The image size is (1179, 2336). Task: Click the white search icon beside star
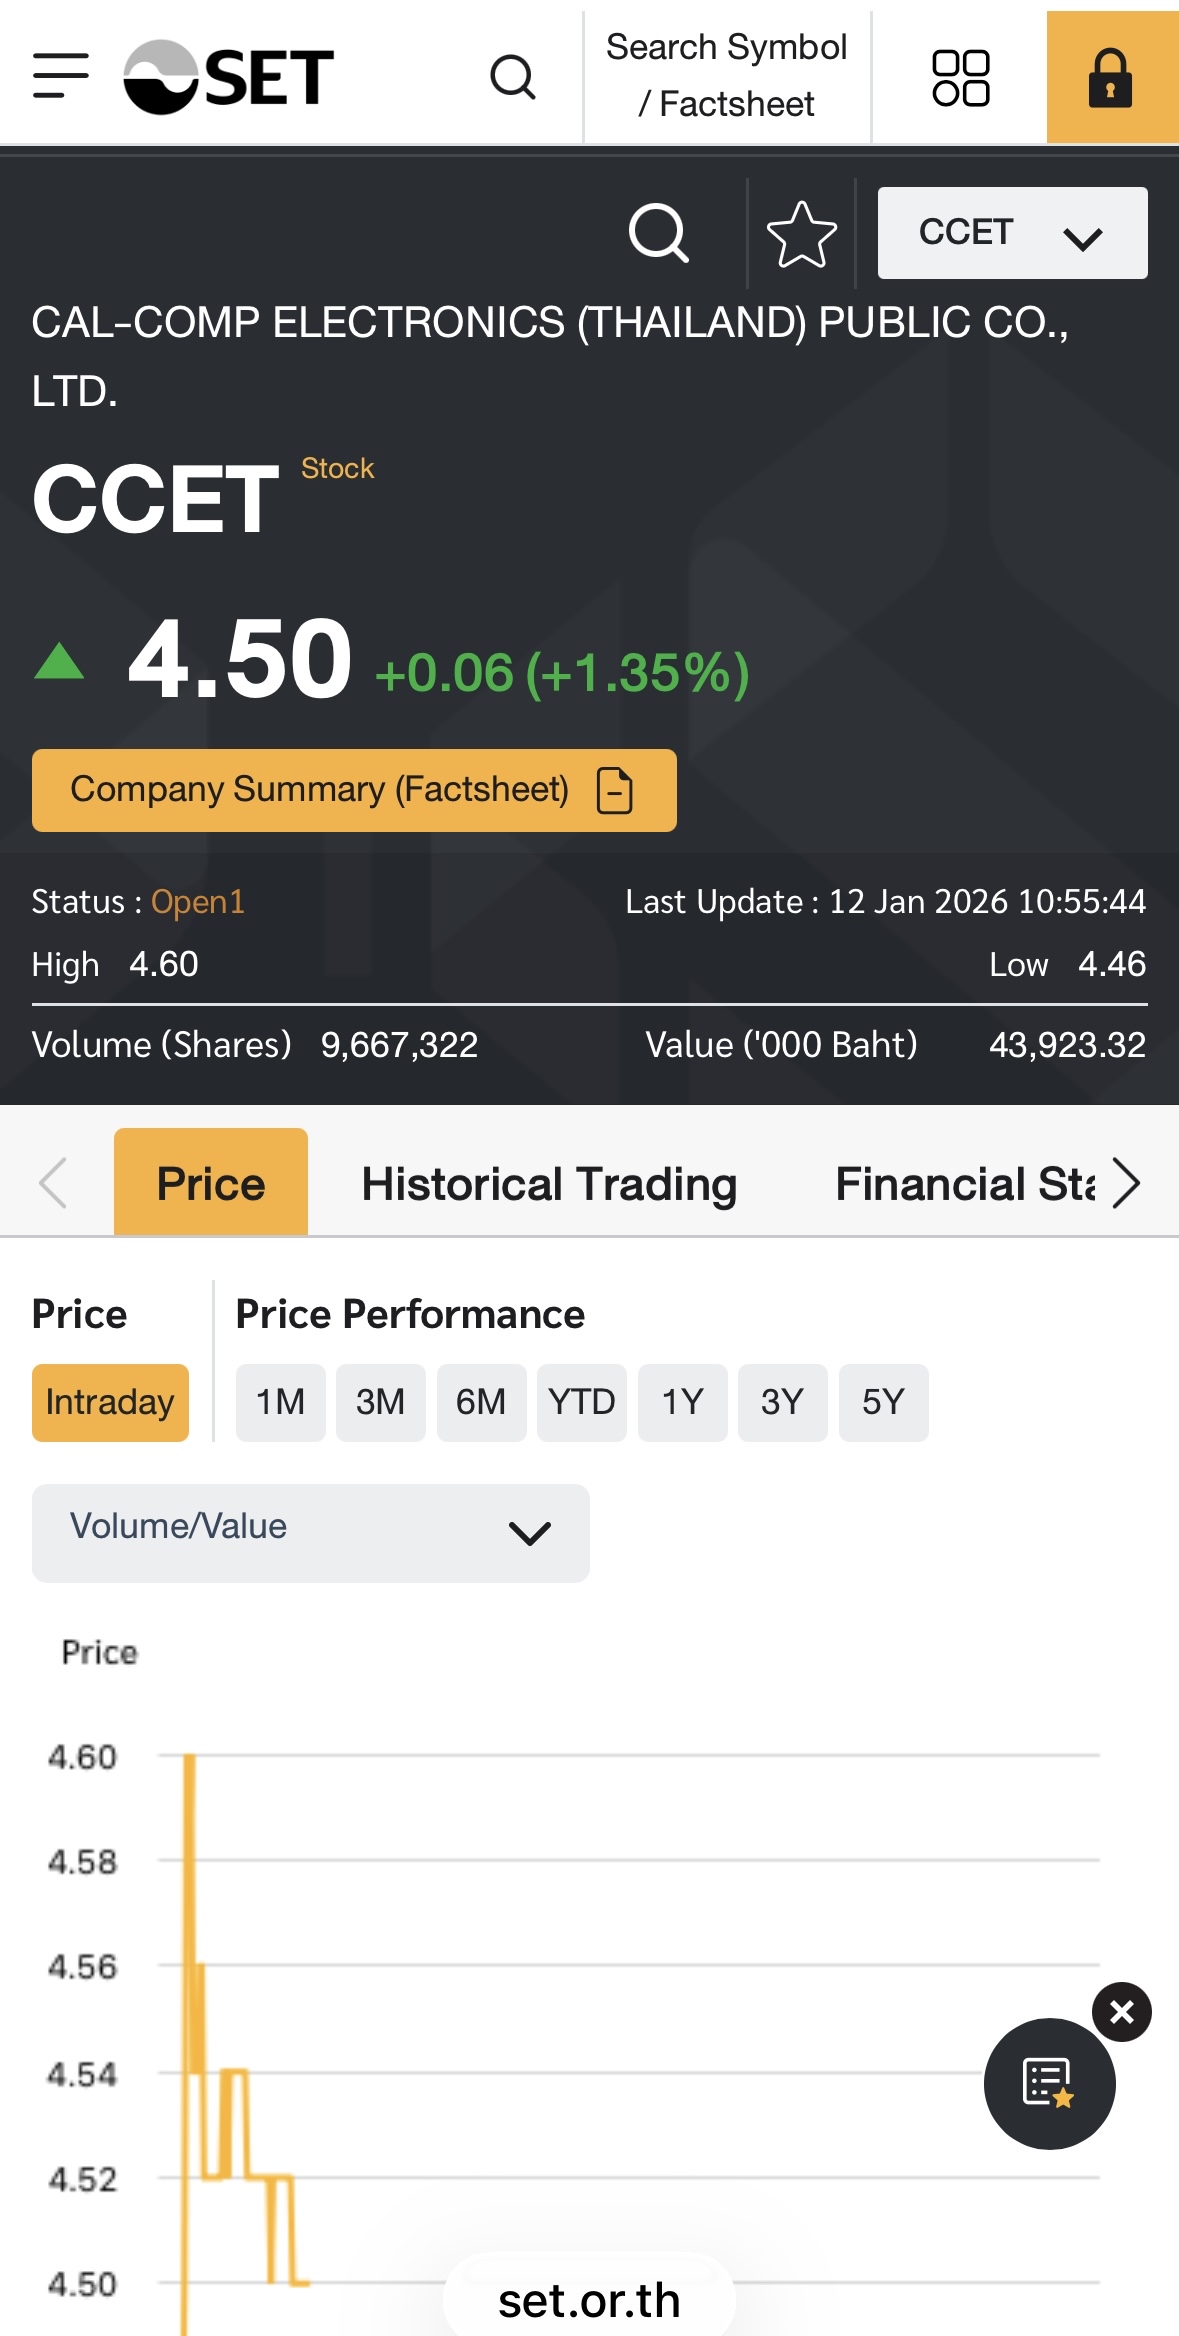pyautogui.click(x=659, y=234)
